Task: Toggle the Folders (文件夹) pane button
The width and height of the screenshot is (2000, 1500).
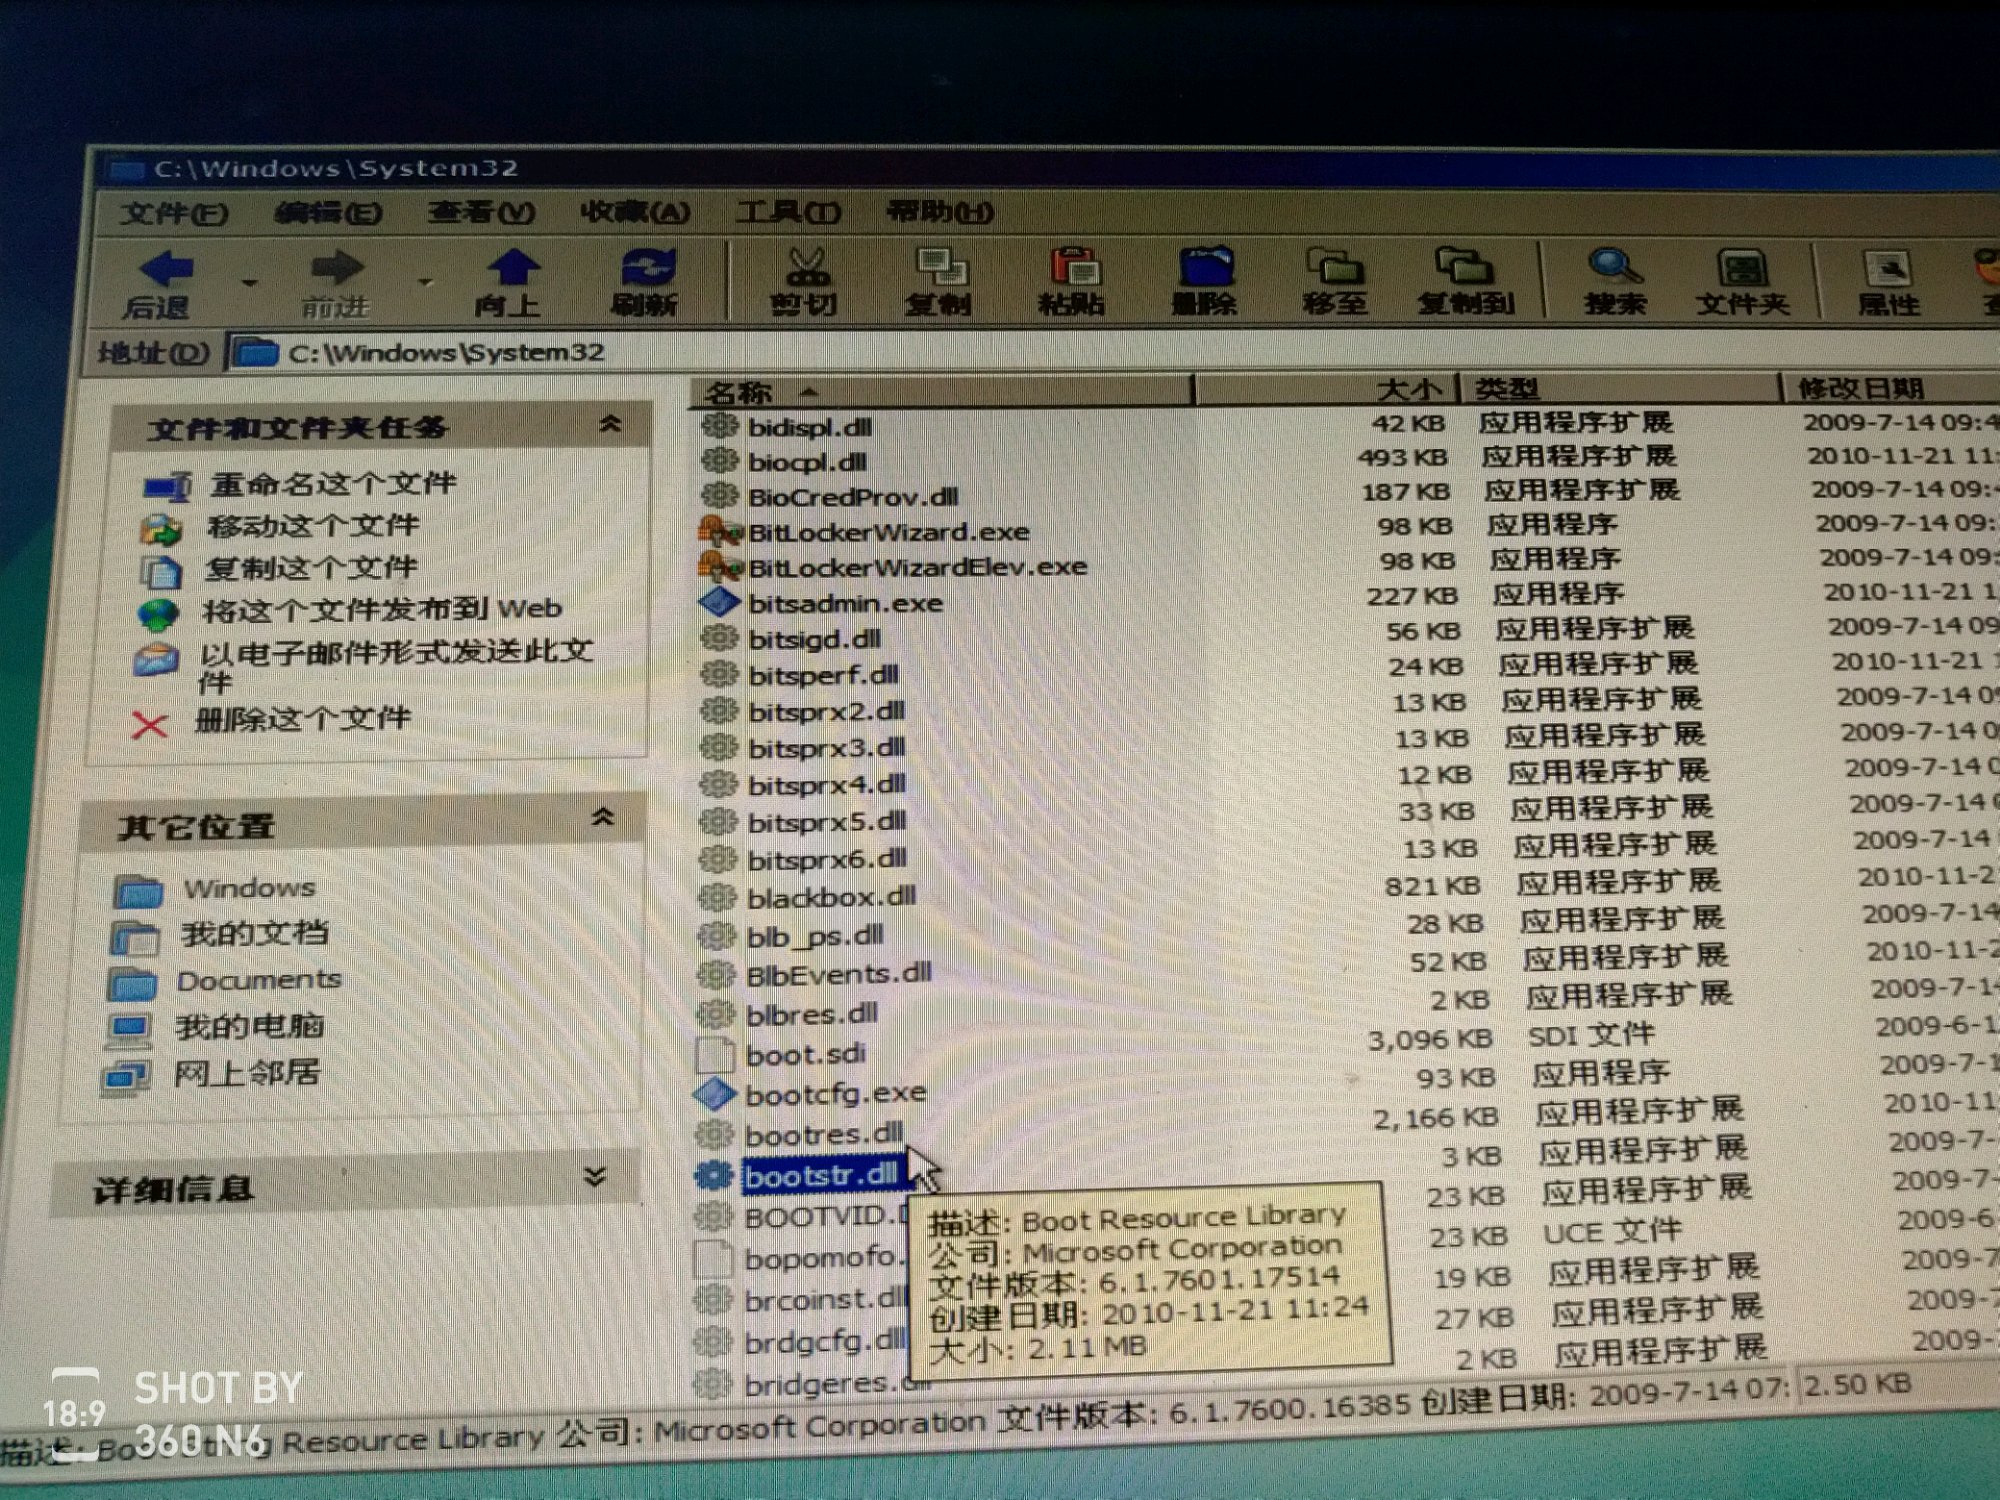Action: [x=1742, y=268]
